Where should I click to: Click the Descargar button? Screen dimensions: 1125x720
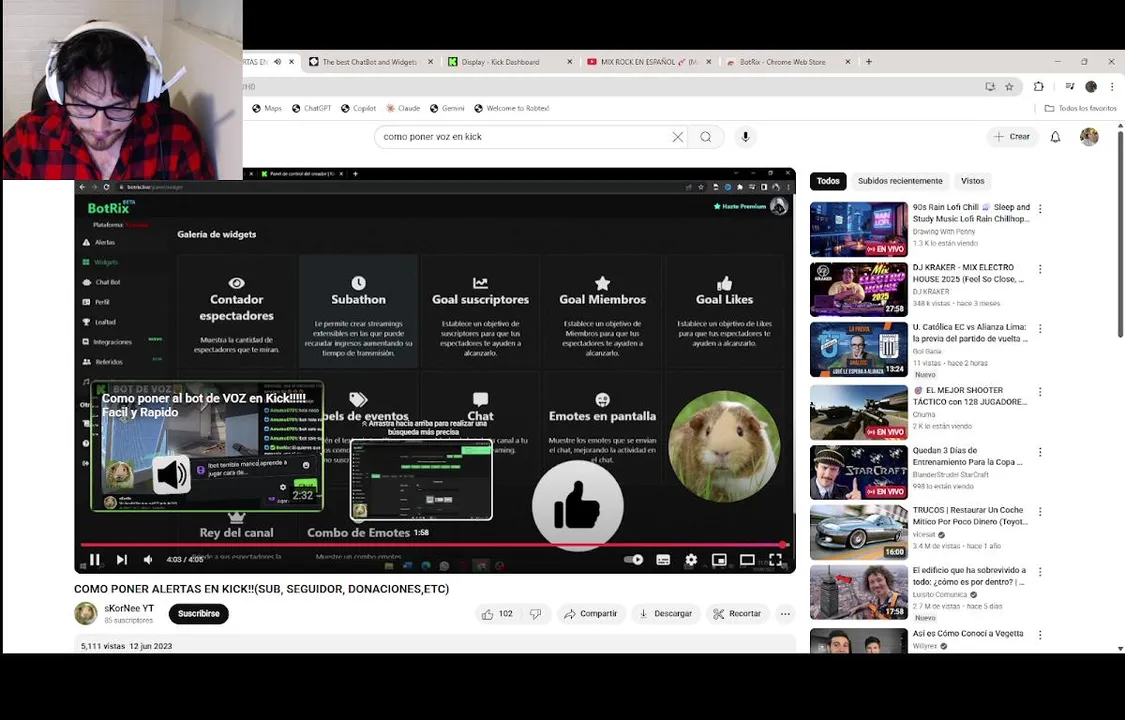[666, 614]
